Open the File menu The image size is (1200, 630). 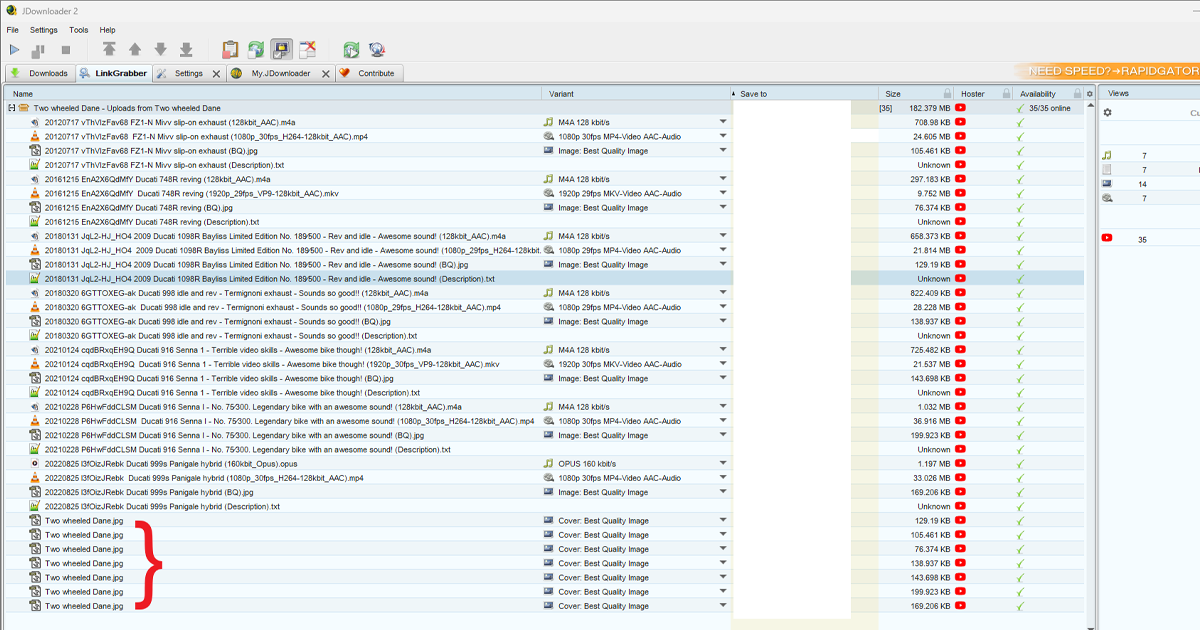point(13,30)
